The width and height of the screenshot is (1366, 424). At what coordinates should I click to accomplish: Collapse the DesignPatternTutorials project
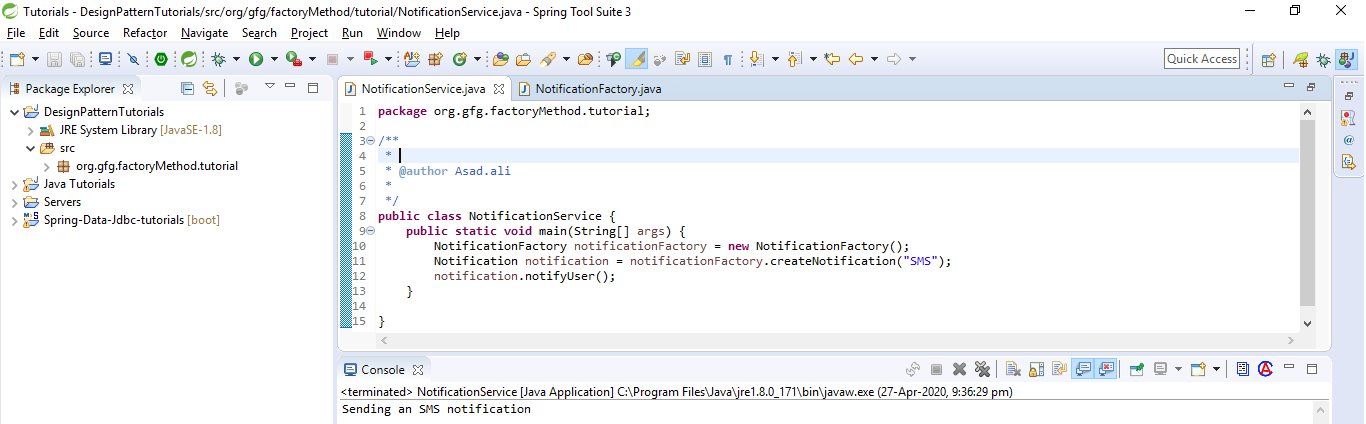pos(15,112)
